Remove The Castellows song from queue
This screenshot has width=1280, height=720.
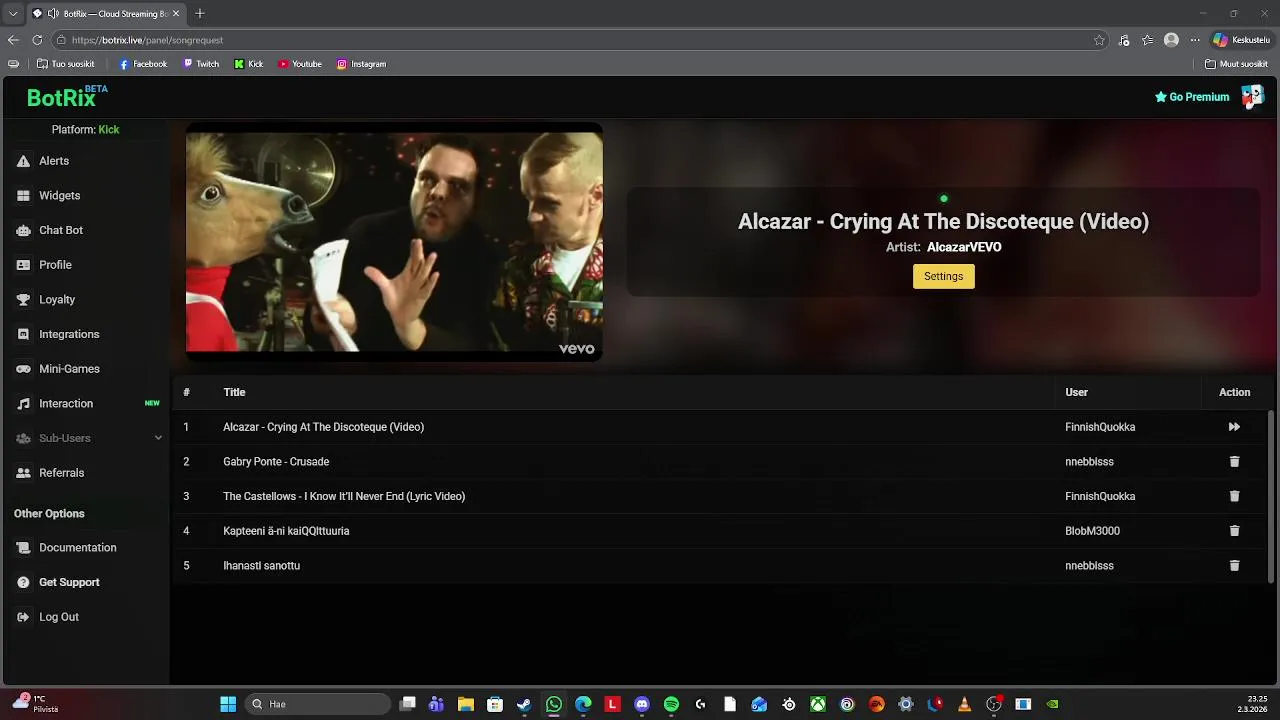(1234, 496)
